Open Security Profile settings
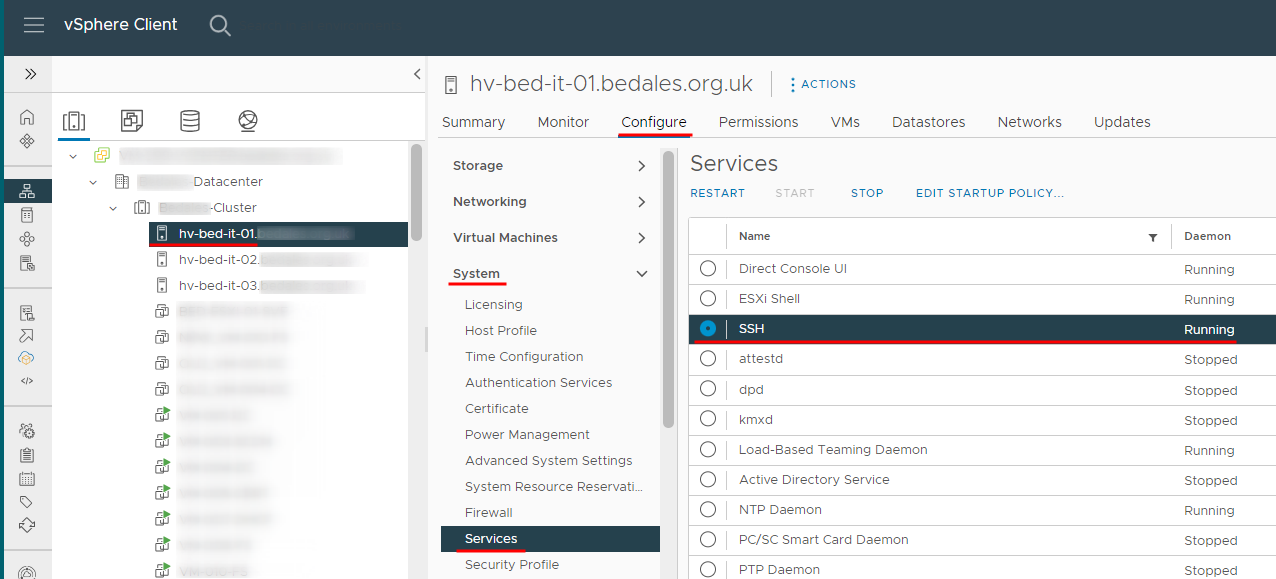 coord(512,565)
